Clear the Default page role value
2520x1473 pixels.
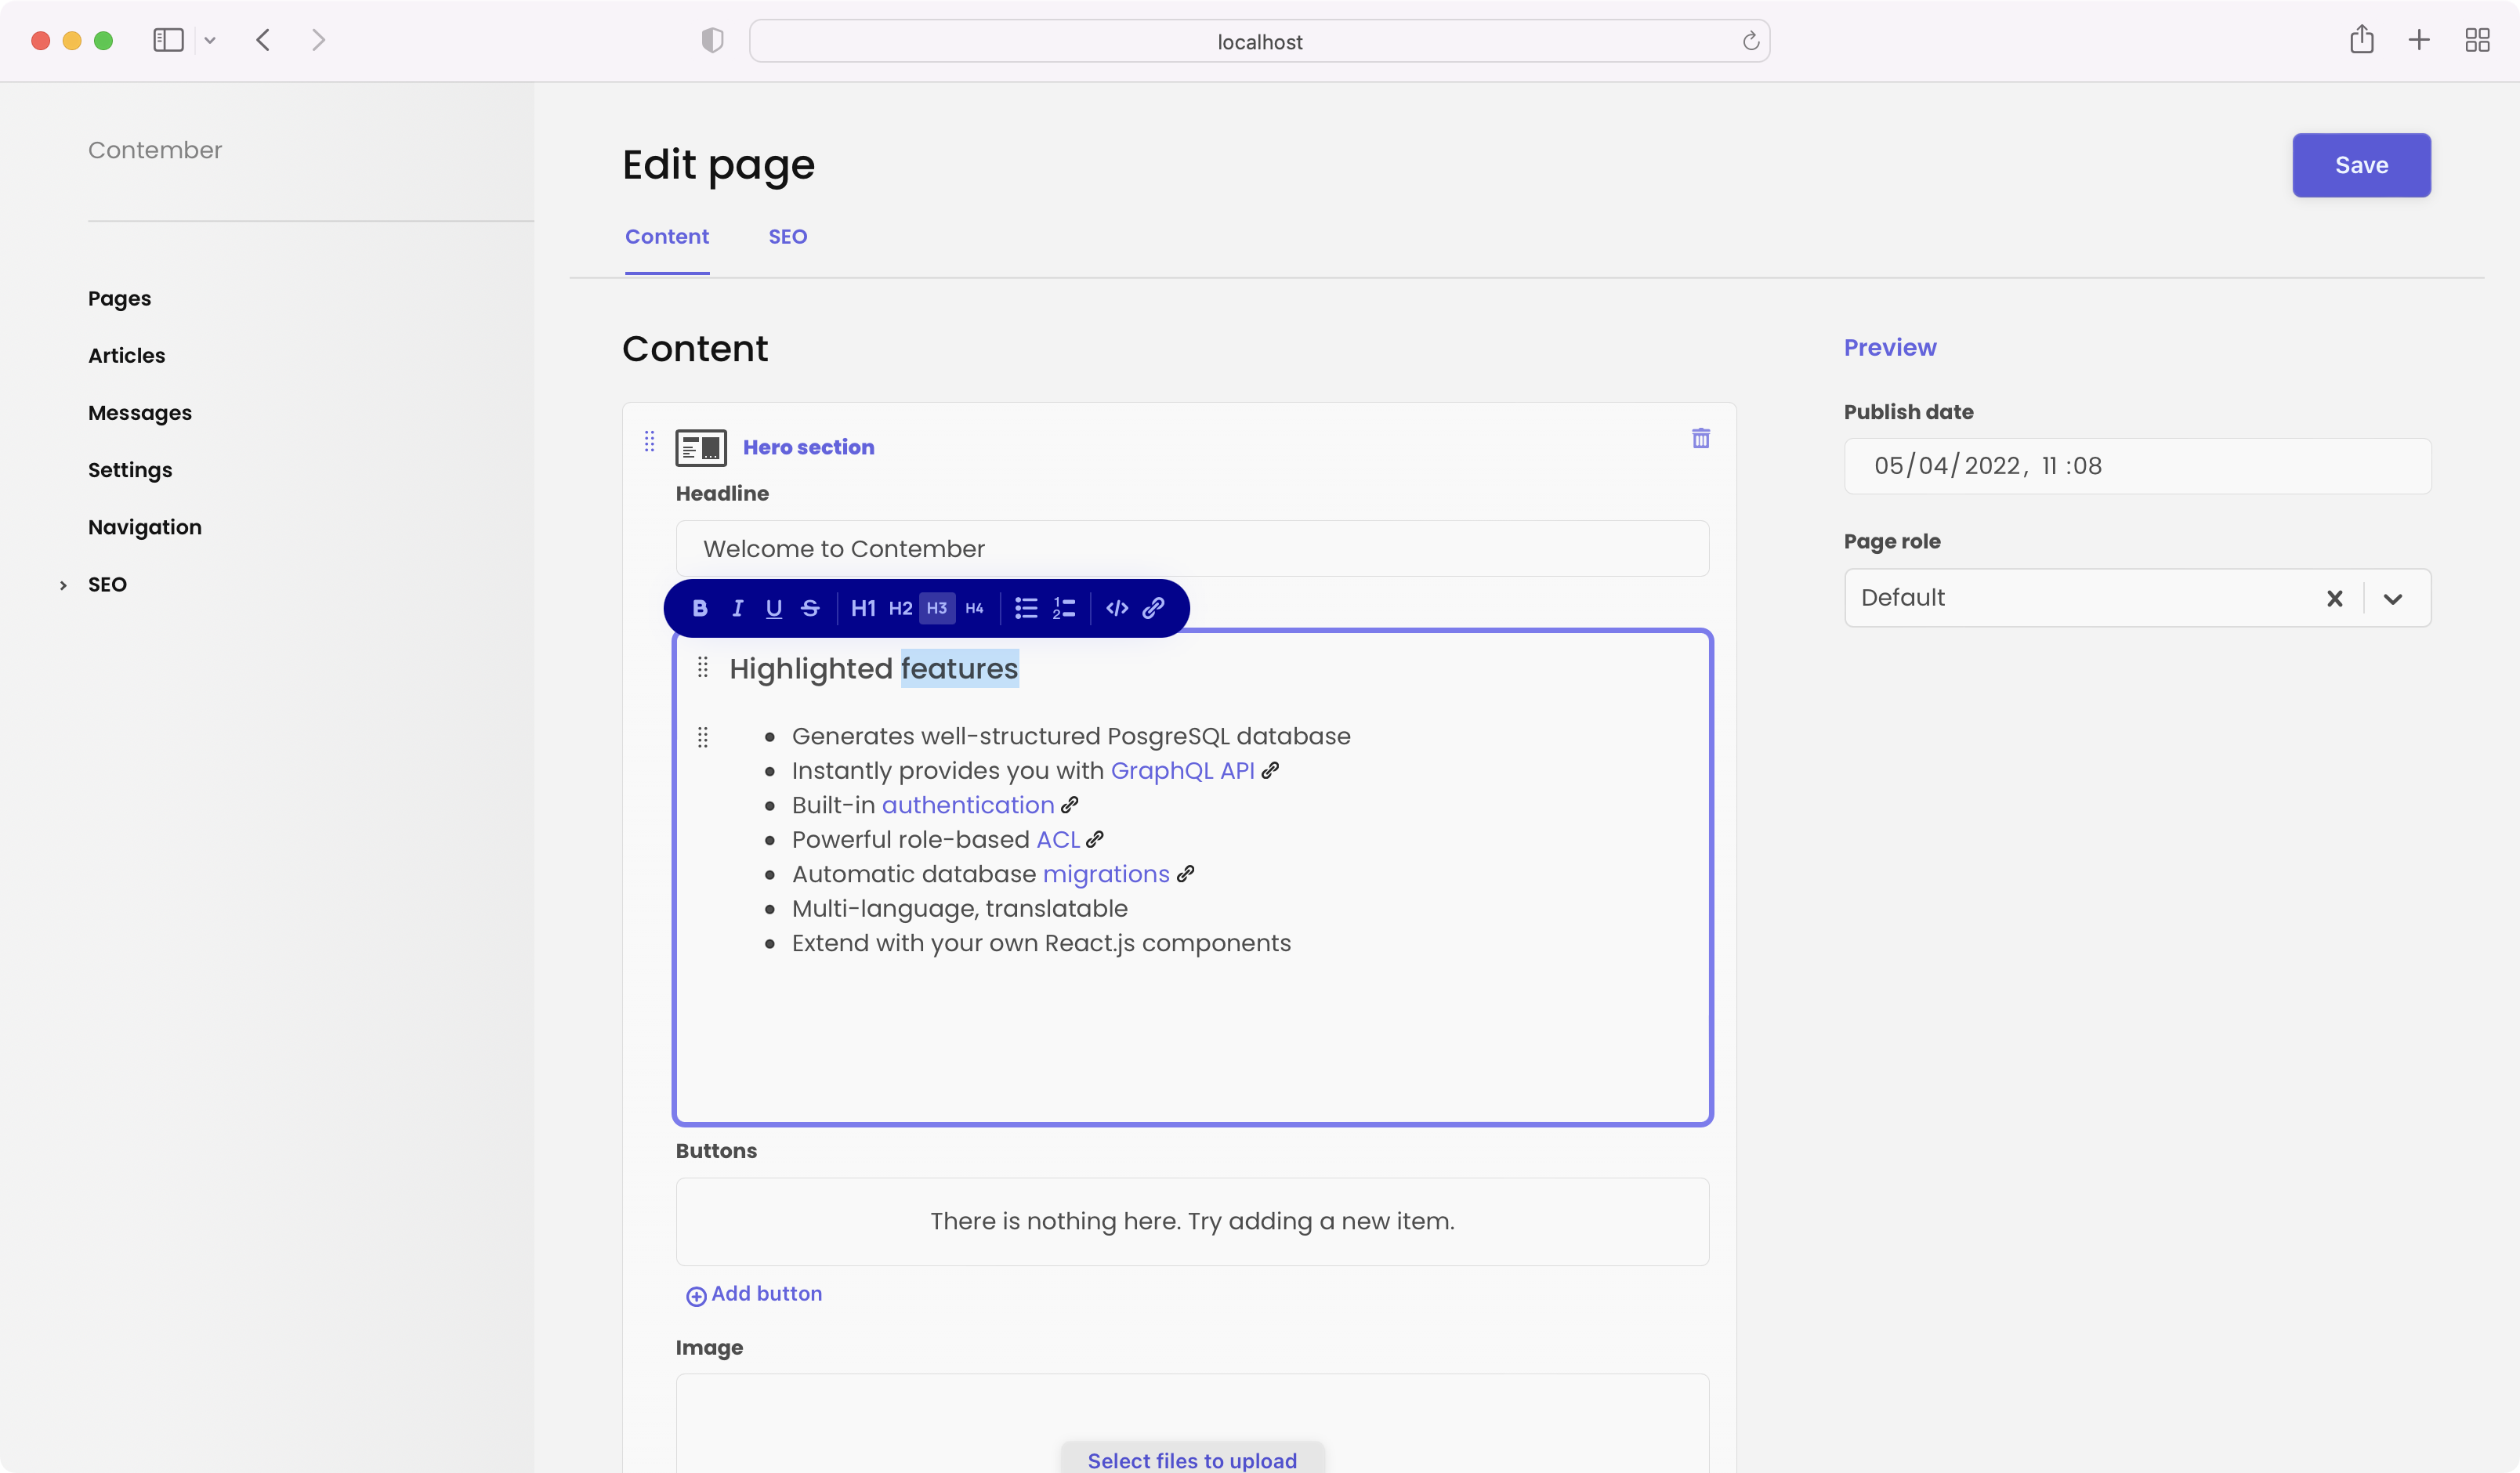[2334, 598]
